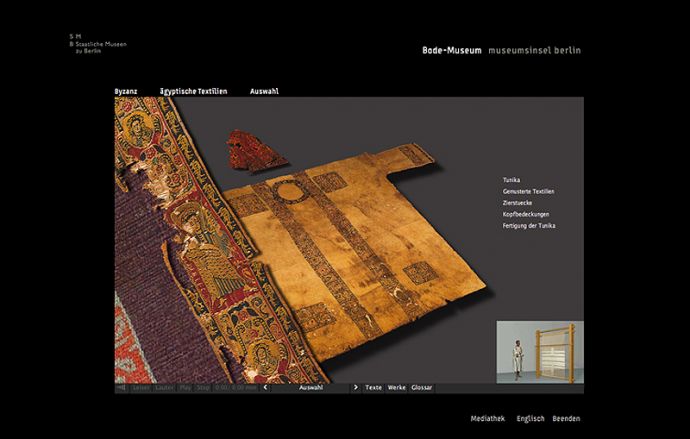Open the ägyptische Textilien tab
Viewport: 690px width, 439px height.
tap(193, 91)
